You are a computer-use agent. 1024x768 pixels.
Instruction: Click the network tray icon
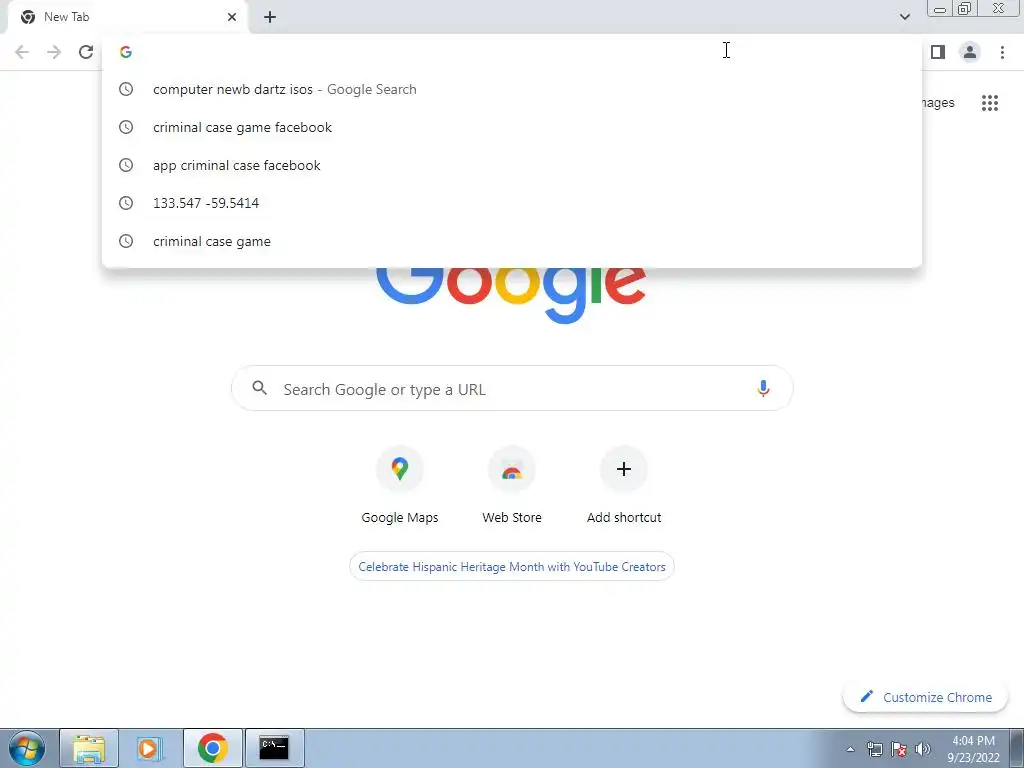coord(874,749)
